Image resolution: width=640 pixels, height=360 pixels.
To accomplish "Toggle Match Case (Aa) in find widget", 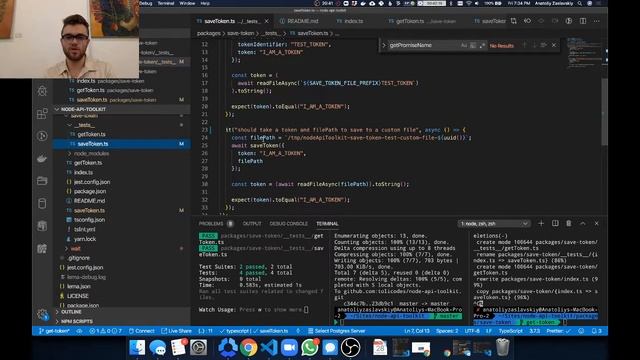I will point(464,45).
